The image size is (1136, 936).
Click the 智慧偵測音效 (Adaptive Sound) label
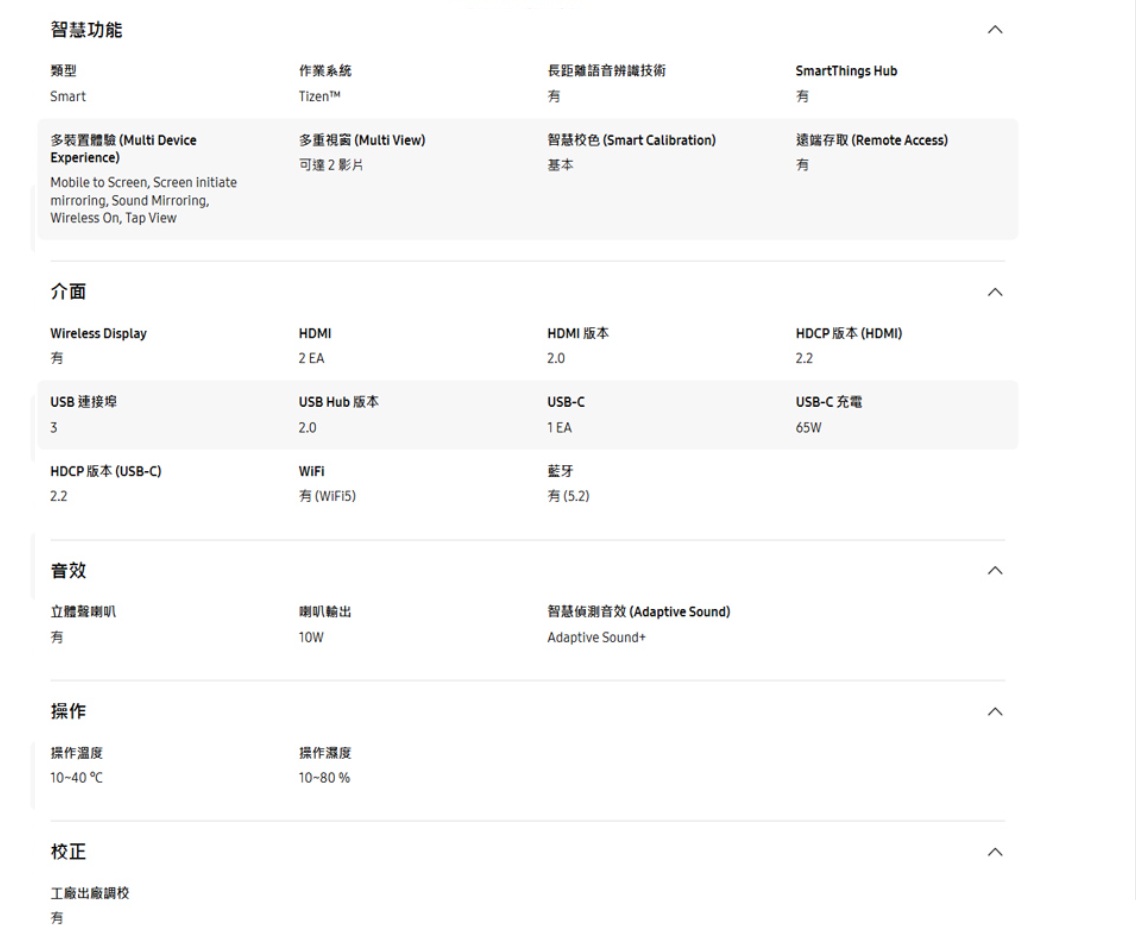tap(631, 613)
